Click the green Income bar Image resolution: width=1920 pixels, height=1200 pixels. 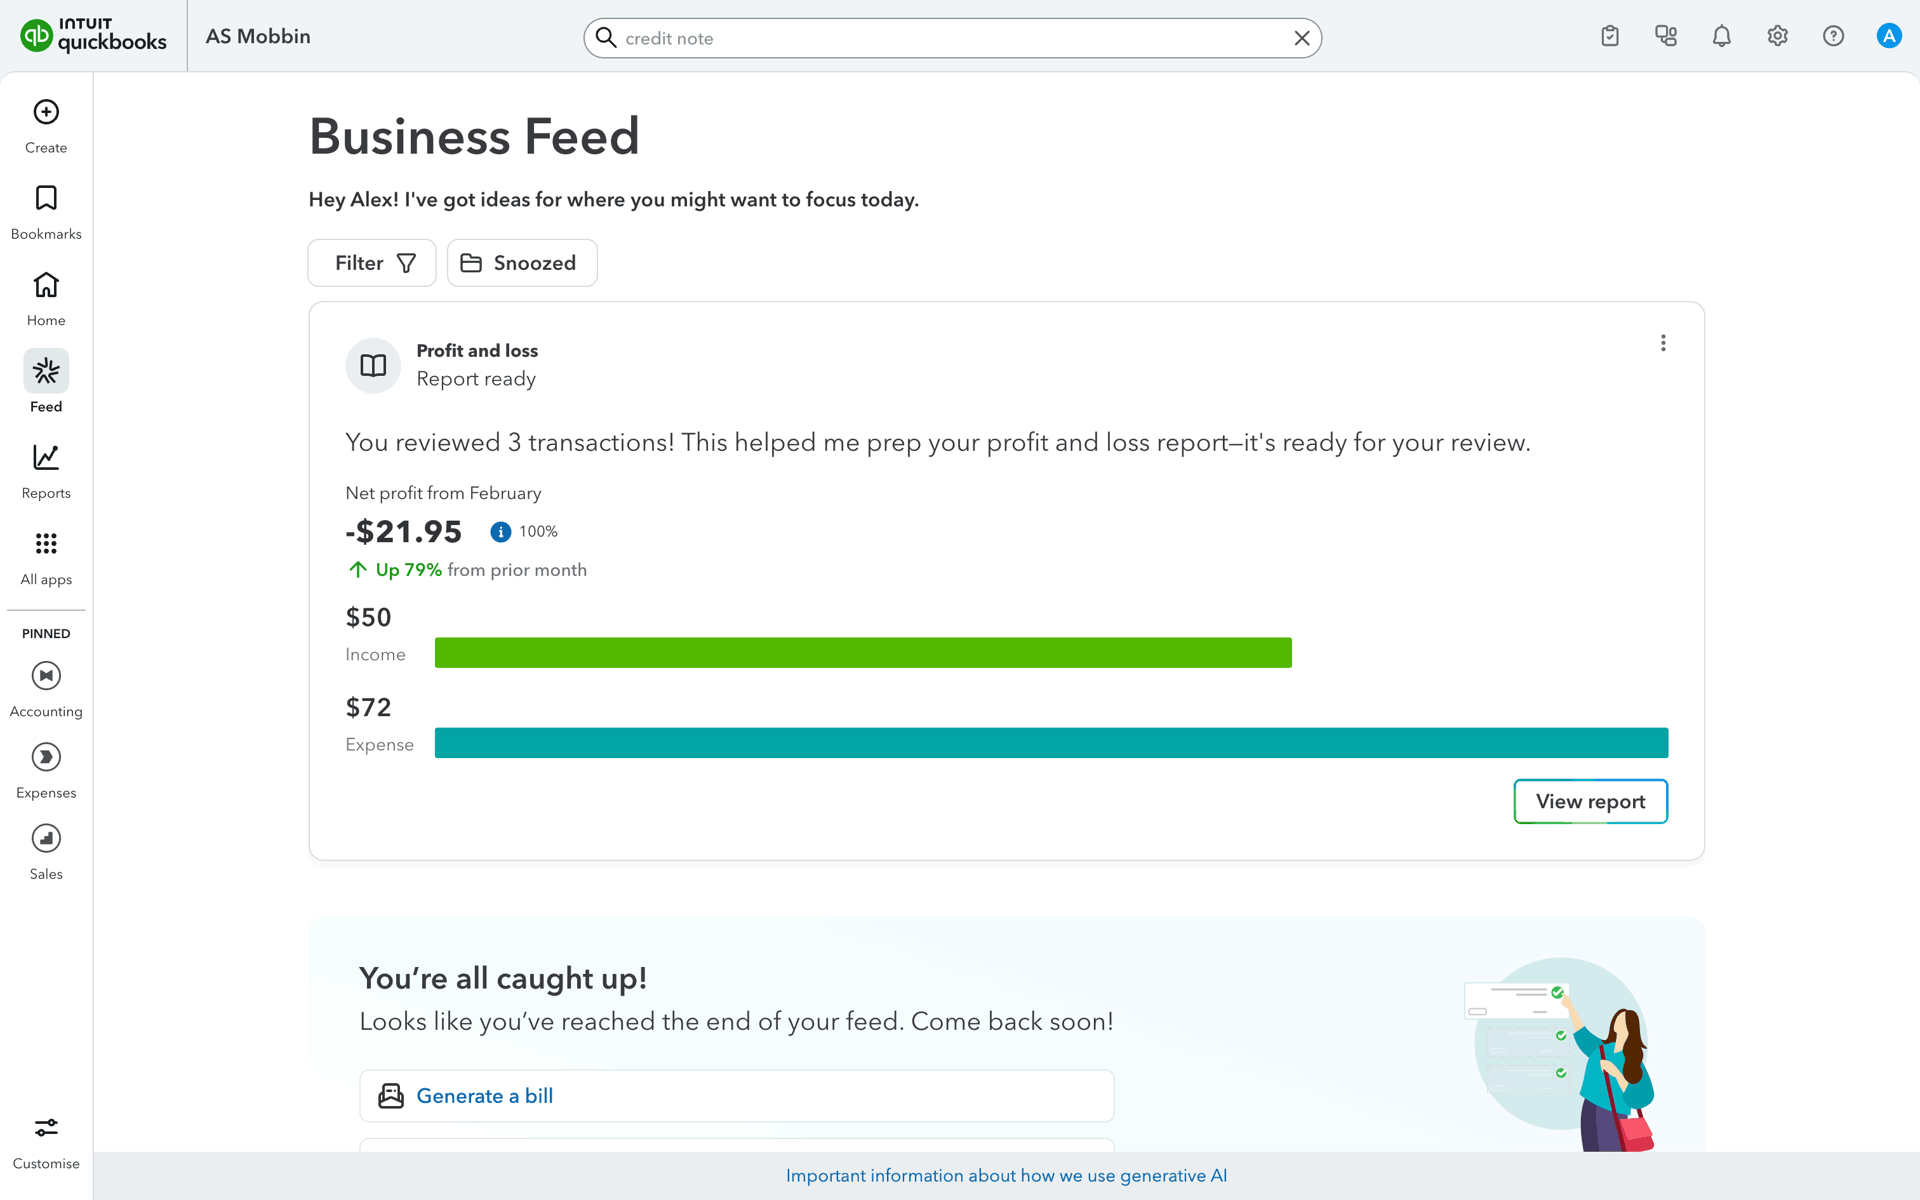pyautogui.click(x=863, y=653)
